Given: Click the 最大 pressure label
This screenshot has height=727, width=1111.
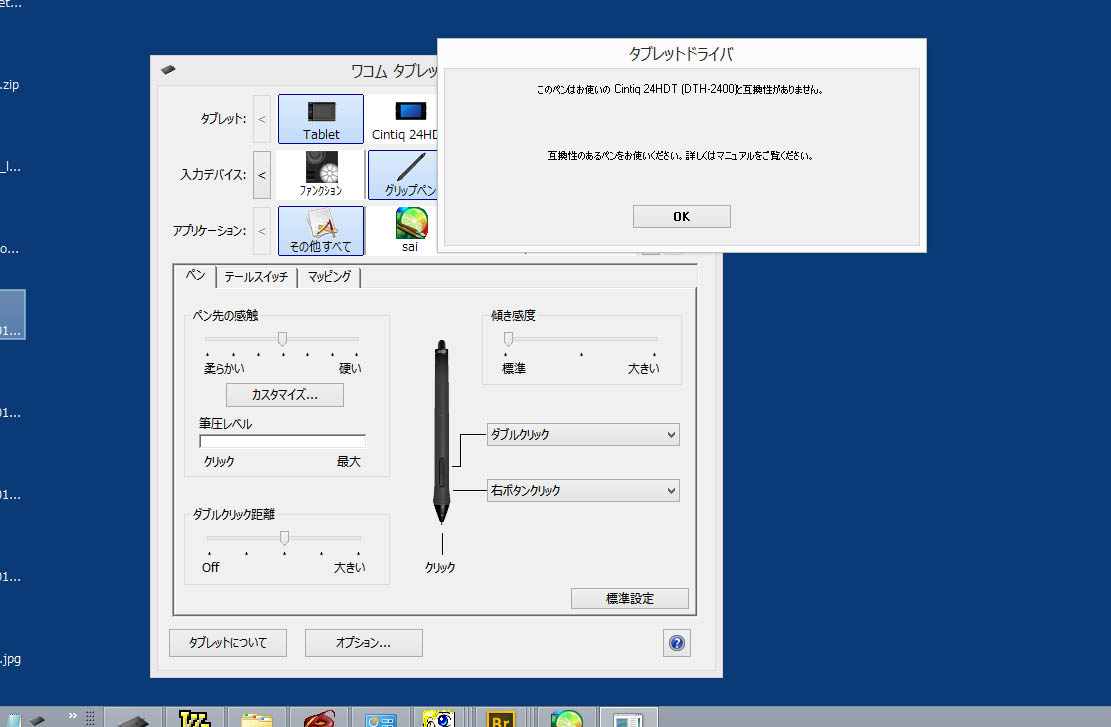Looking at the screenshot, I should [349, 461].
